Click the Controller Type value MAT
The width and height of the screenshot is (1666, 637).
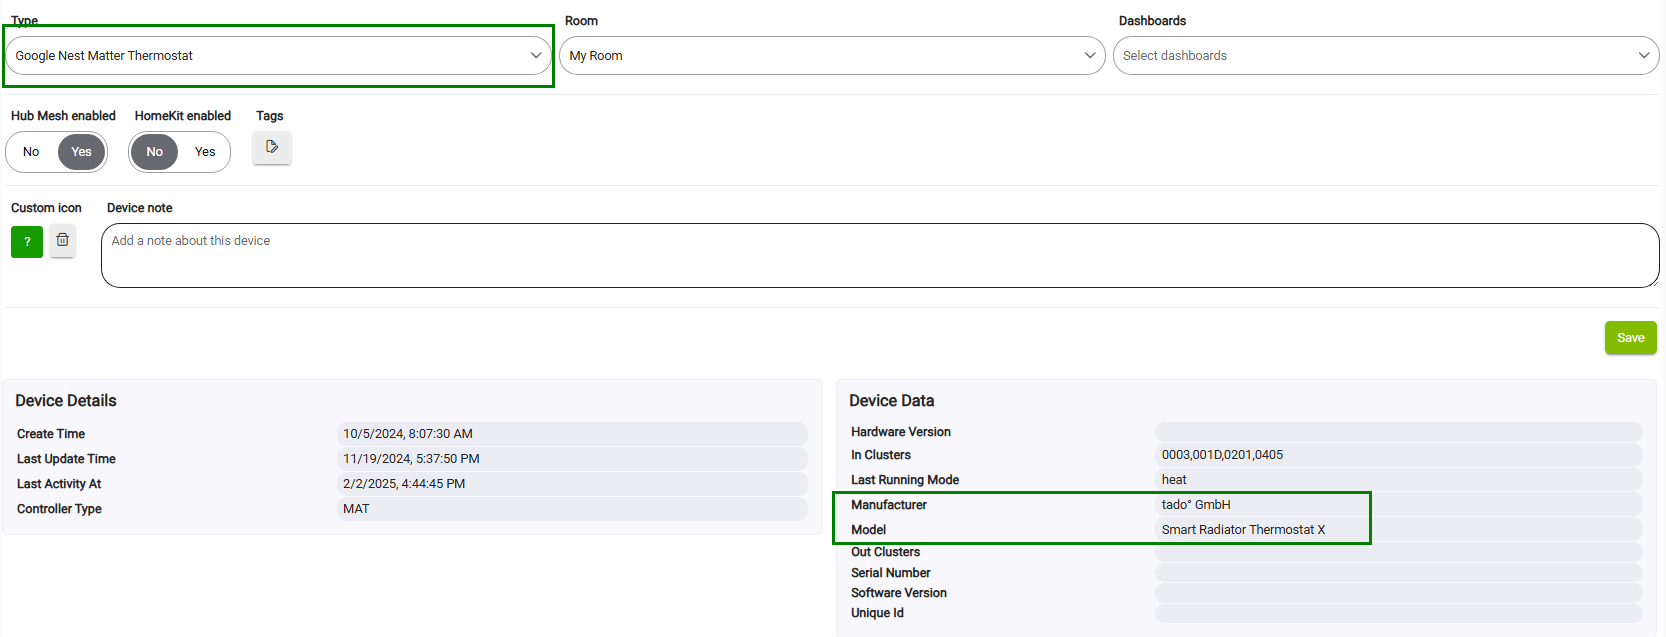tap(356, 509)
